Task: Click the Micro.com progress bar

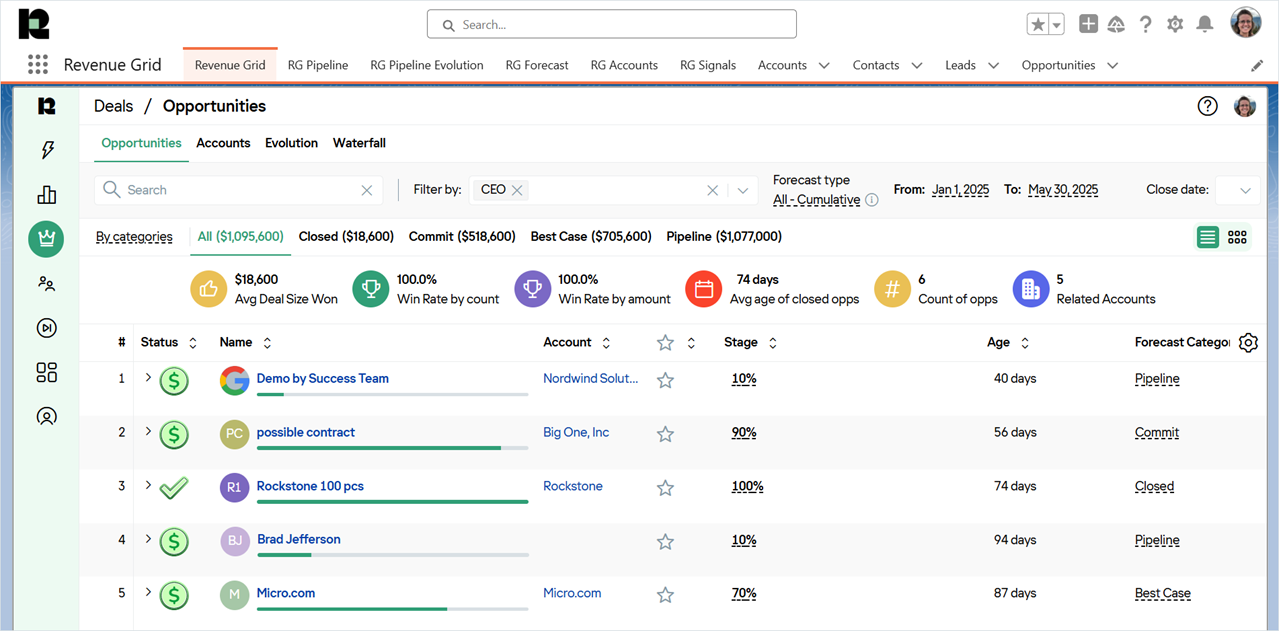Action: (x=392, y=608)
